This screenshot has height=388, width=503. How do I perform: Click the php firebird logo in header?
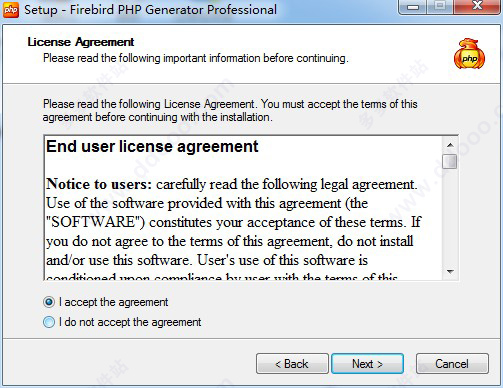point(469,54)
